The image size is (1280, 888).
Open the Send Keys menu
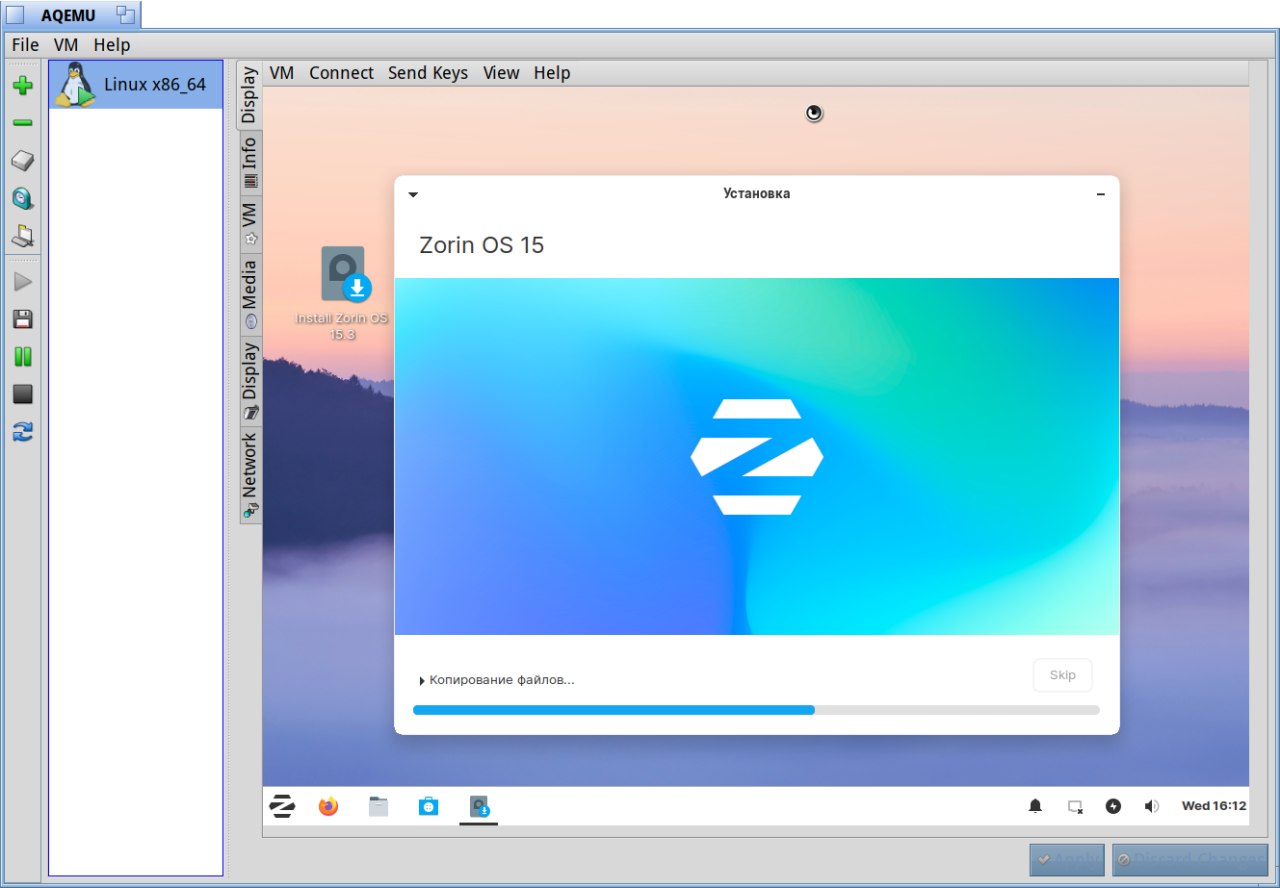point(428,73)
